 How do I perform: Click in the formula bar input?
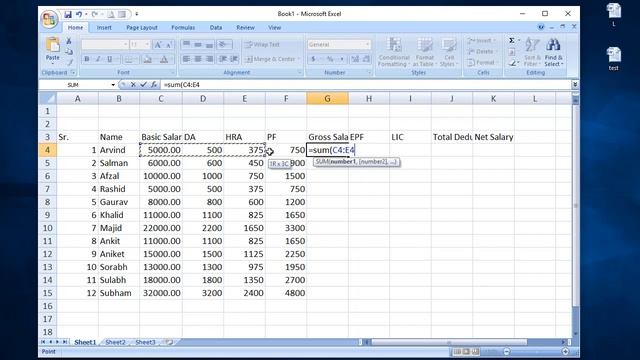[365, 84]
